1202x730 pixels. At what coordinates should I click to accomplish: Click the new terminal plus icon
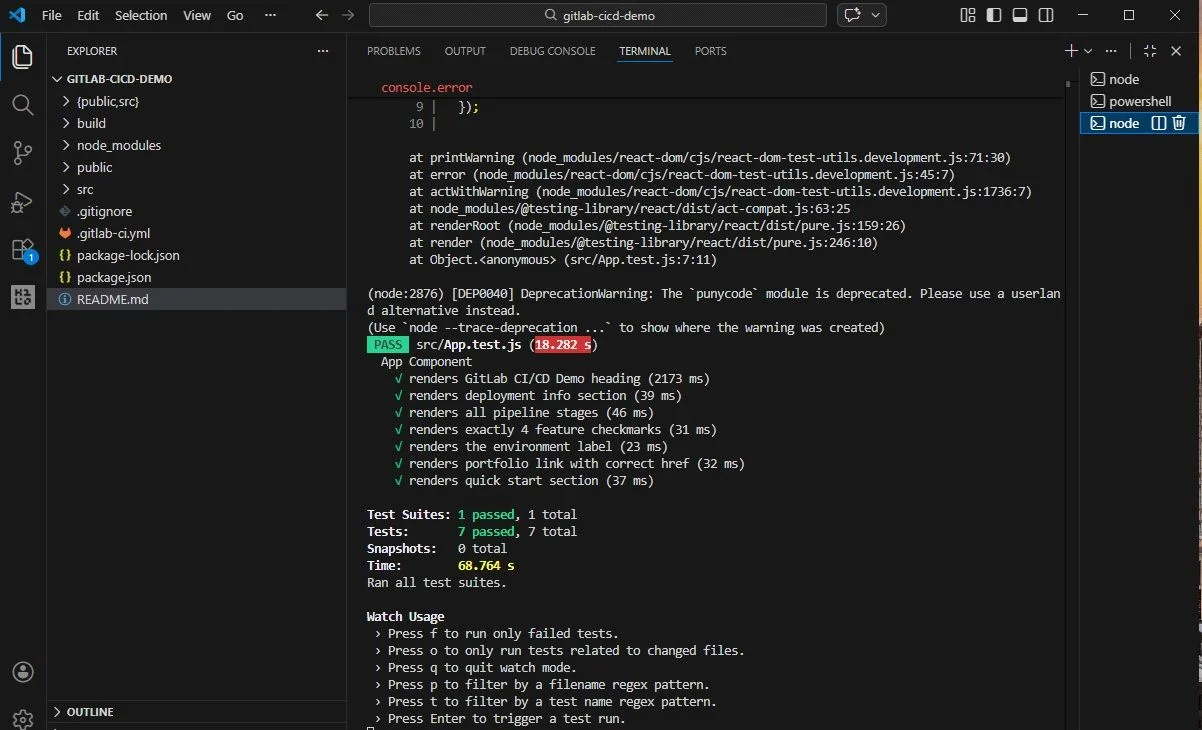[x=1071, y=51]
